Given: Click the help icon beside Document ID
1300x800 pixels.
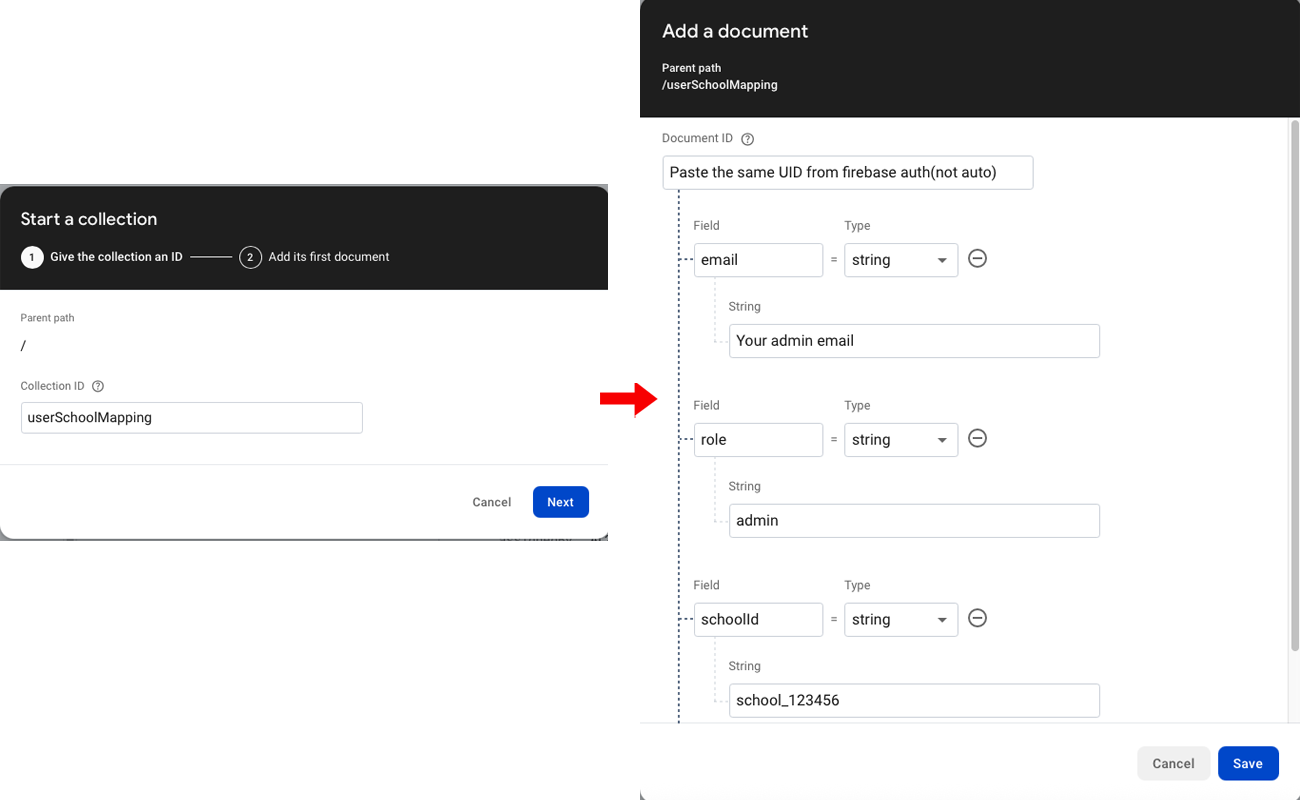Looking at the screenshot, I should (747, 139).
